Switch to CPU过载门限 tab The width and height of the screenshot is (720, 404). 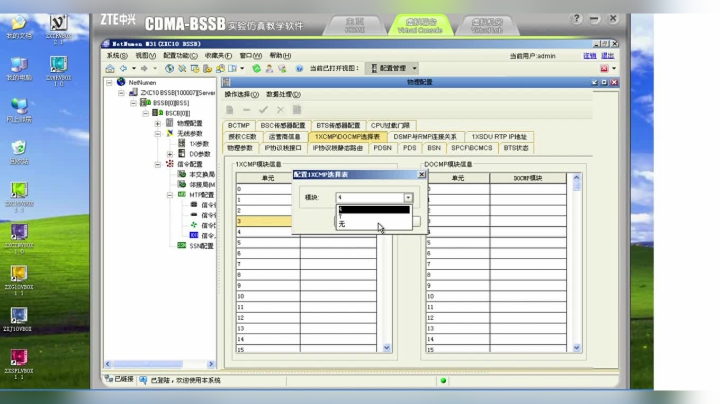point(390,125)
